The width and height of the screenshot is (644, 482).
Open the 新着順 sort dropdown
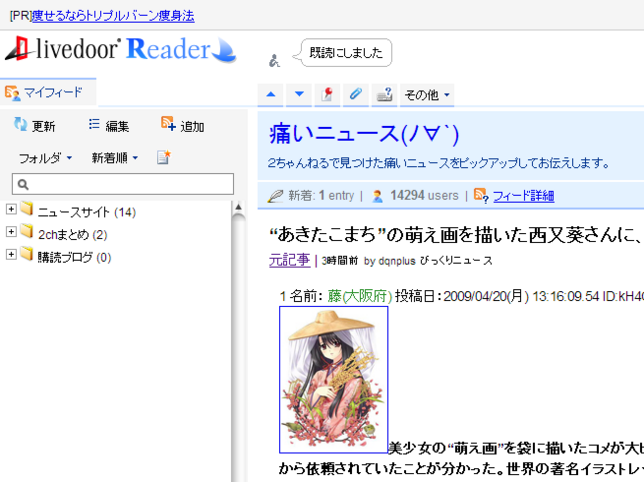pos(115,158)
